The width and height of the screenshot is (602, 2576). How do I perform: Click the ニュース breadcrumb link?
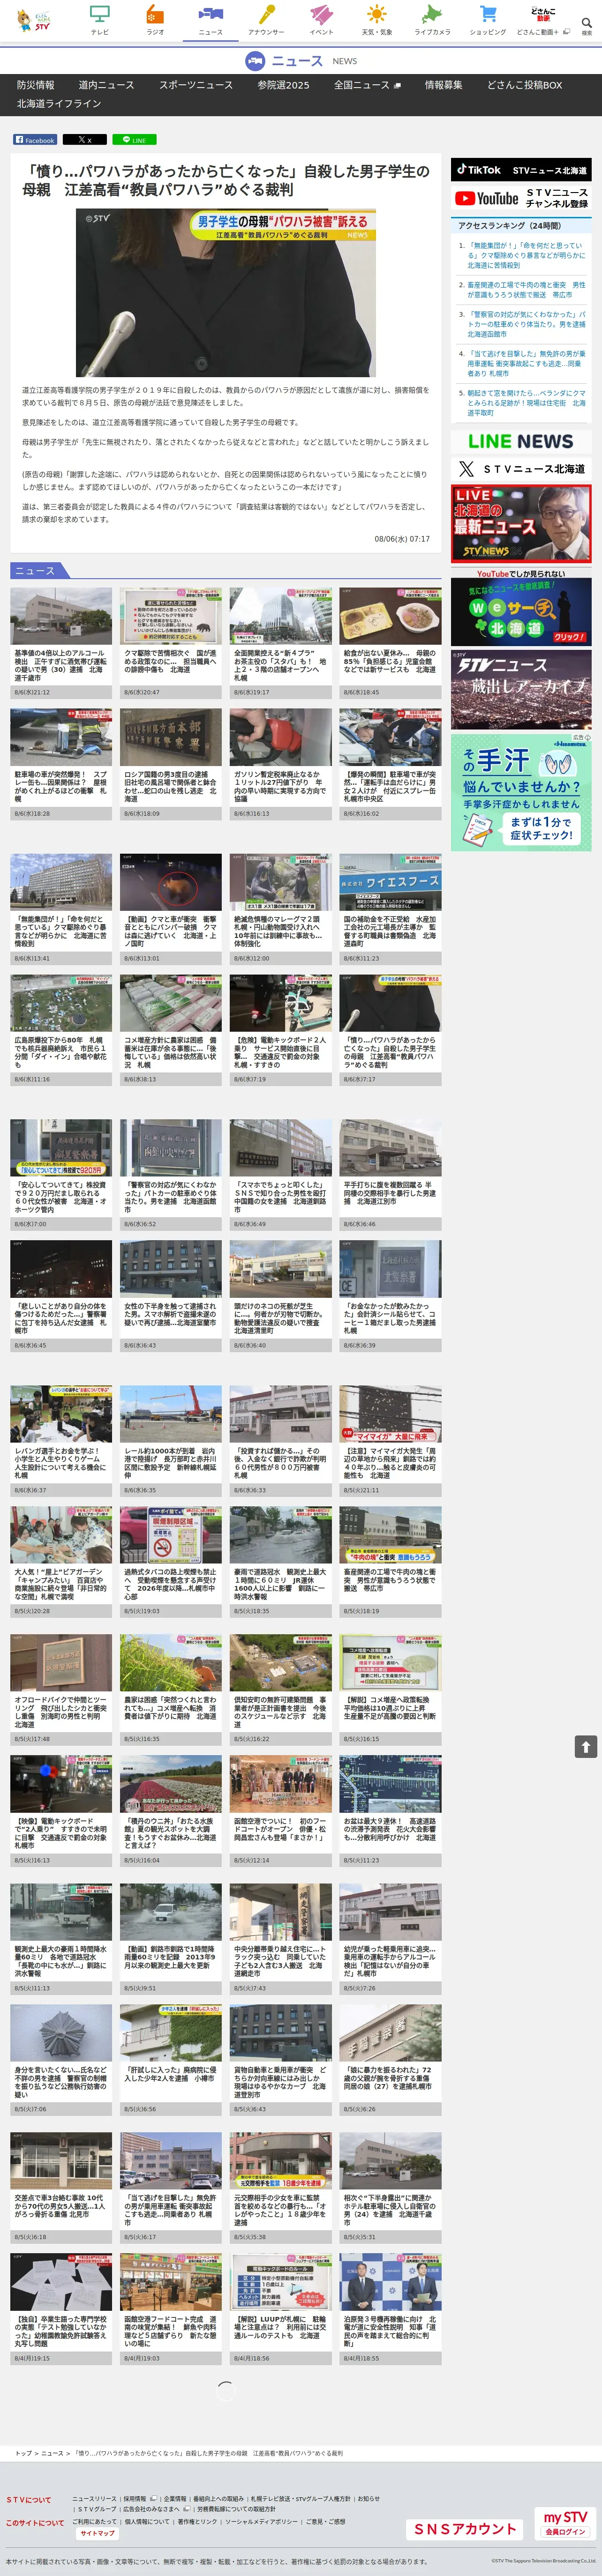click(x=52, y=2452)
